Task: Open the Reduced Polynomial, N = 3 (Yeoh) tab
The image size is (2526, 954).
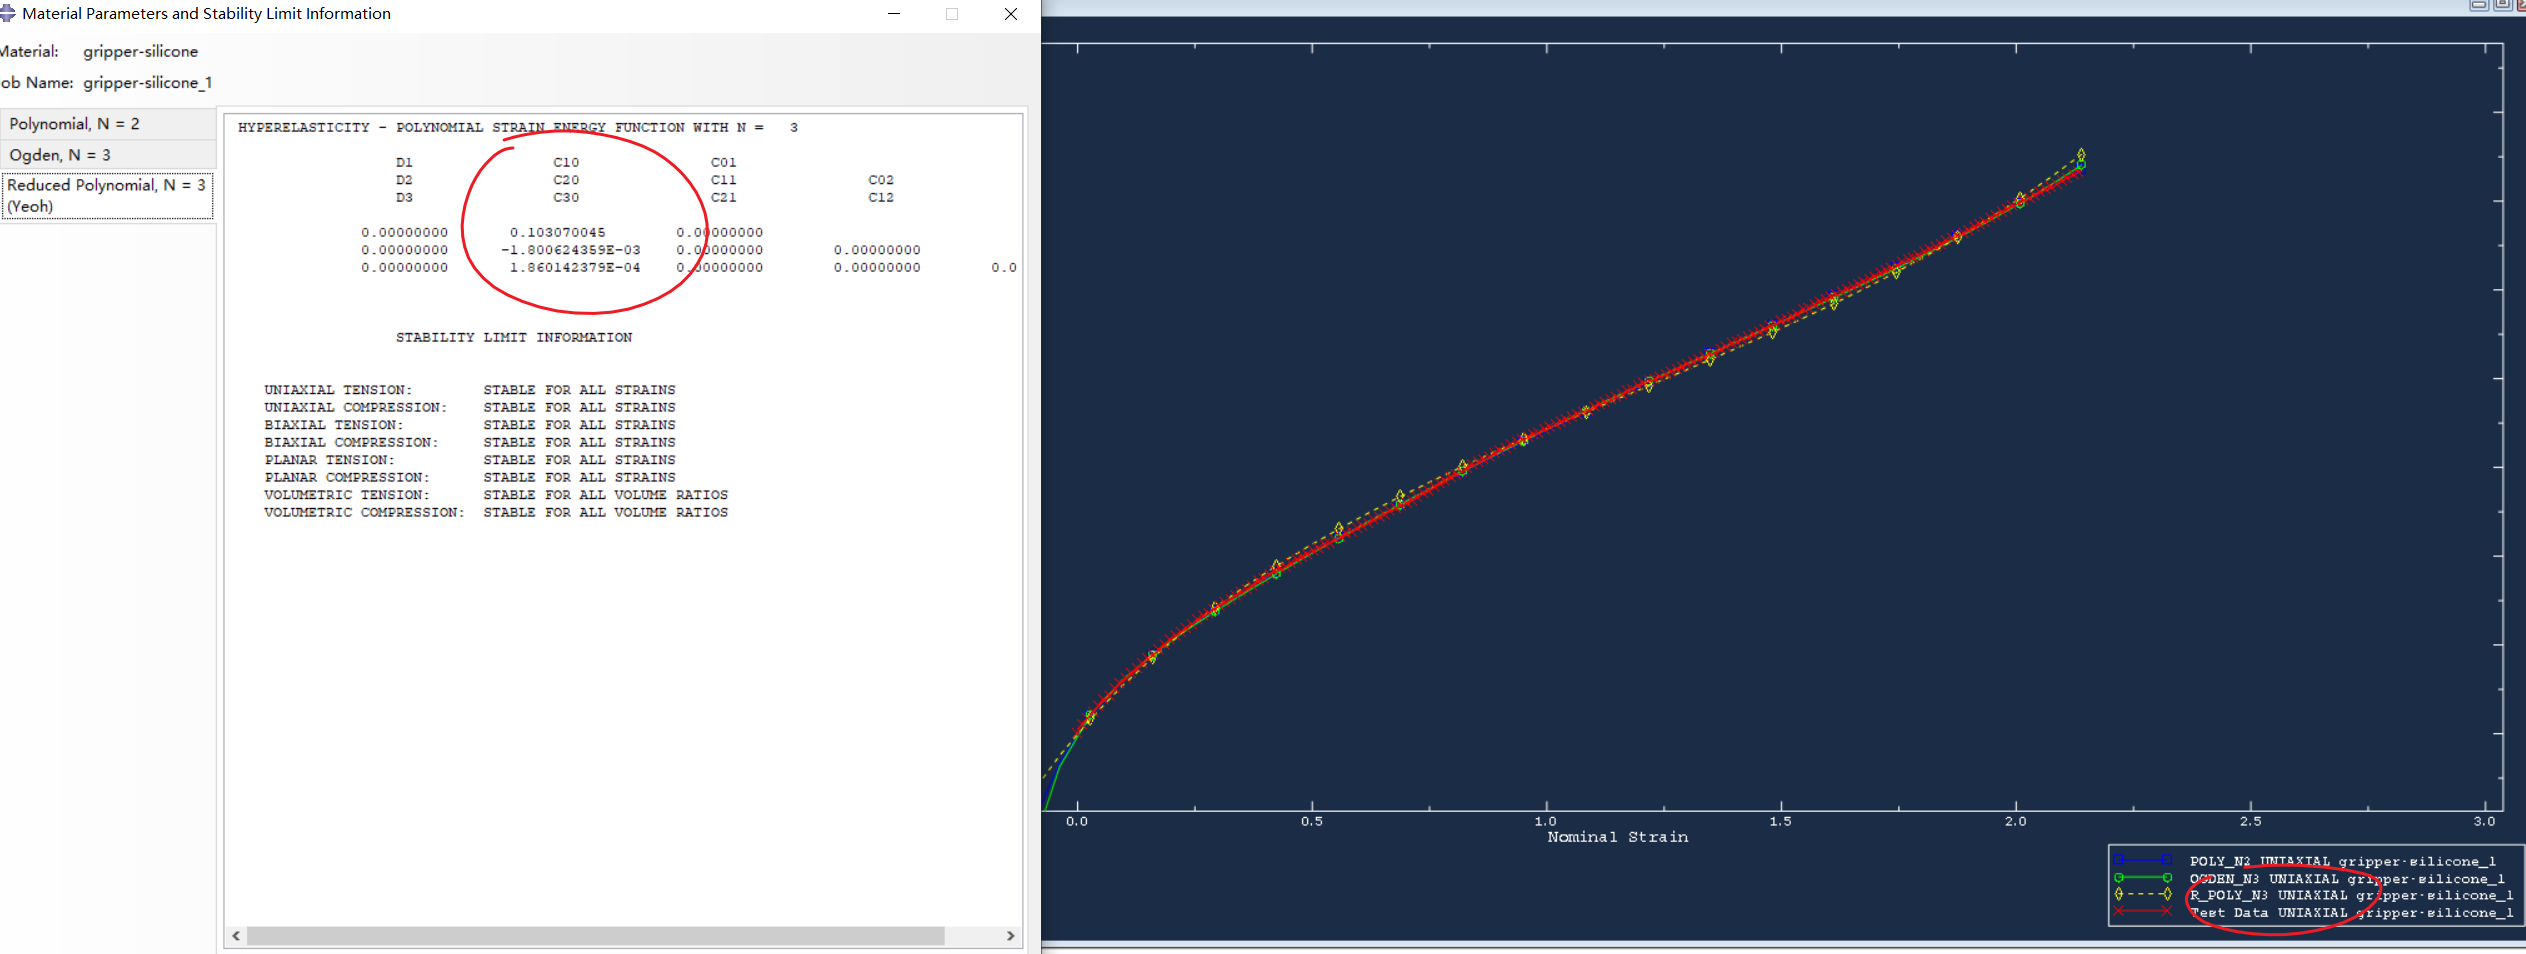Action: click(105, 194)
